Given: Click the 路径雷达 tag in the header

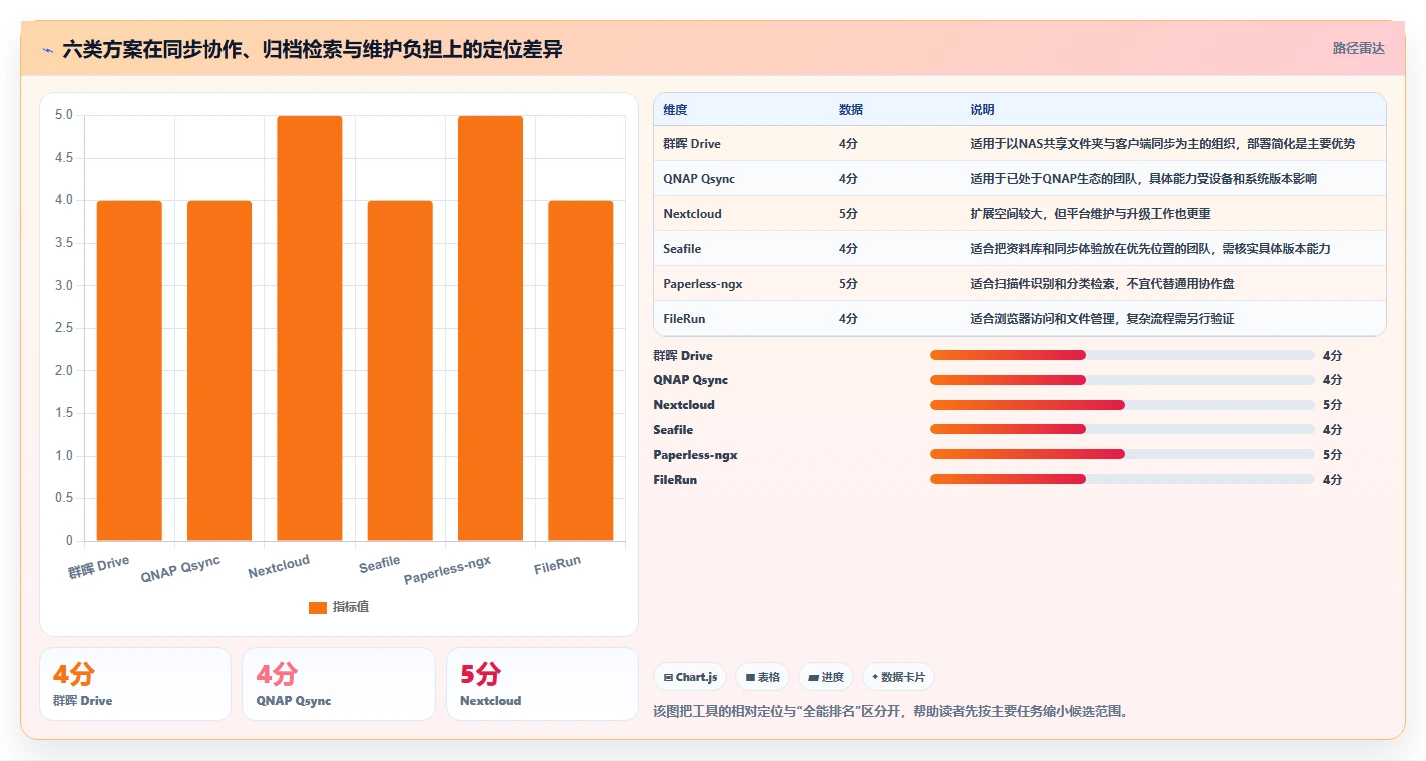Looking at the screenshot, I should pyautogui.click(x=1358, y=48).
